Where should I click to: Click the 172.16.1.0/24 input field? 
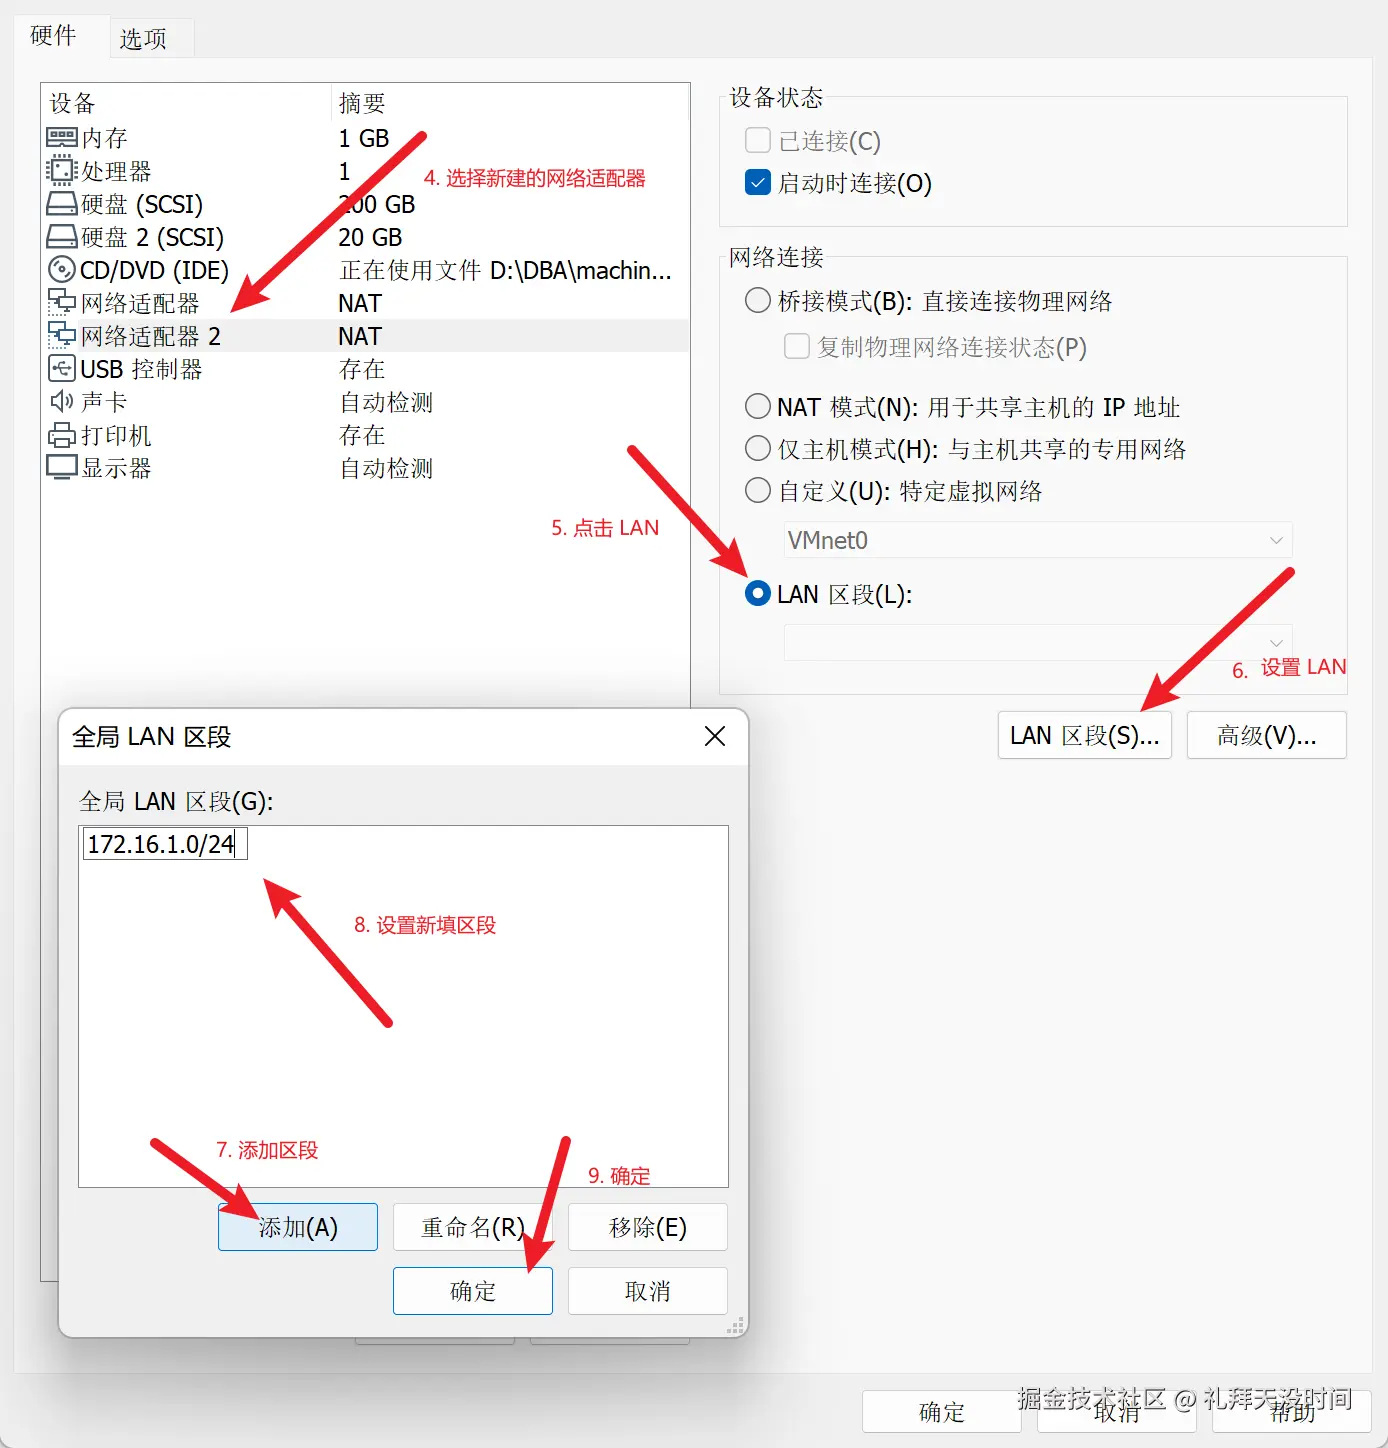click(x=163, y=843)
